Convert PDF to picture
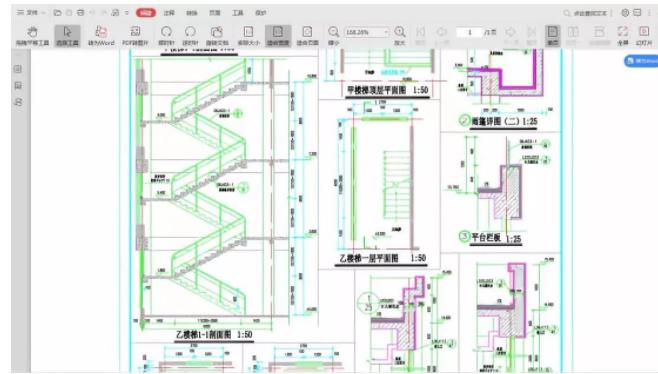This screenshot has width=658, height=374. pyautogui.click(x=135, y=36)
